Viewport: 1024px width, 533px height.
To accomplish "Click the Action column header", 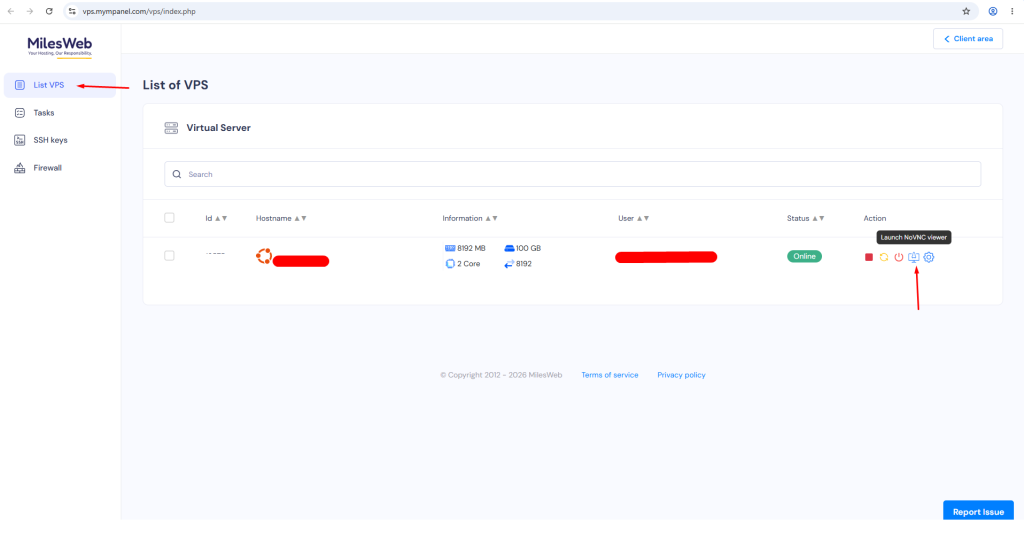I will coord(874,218).
